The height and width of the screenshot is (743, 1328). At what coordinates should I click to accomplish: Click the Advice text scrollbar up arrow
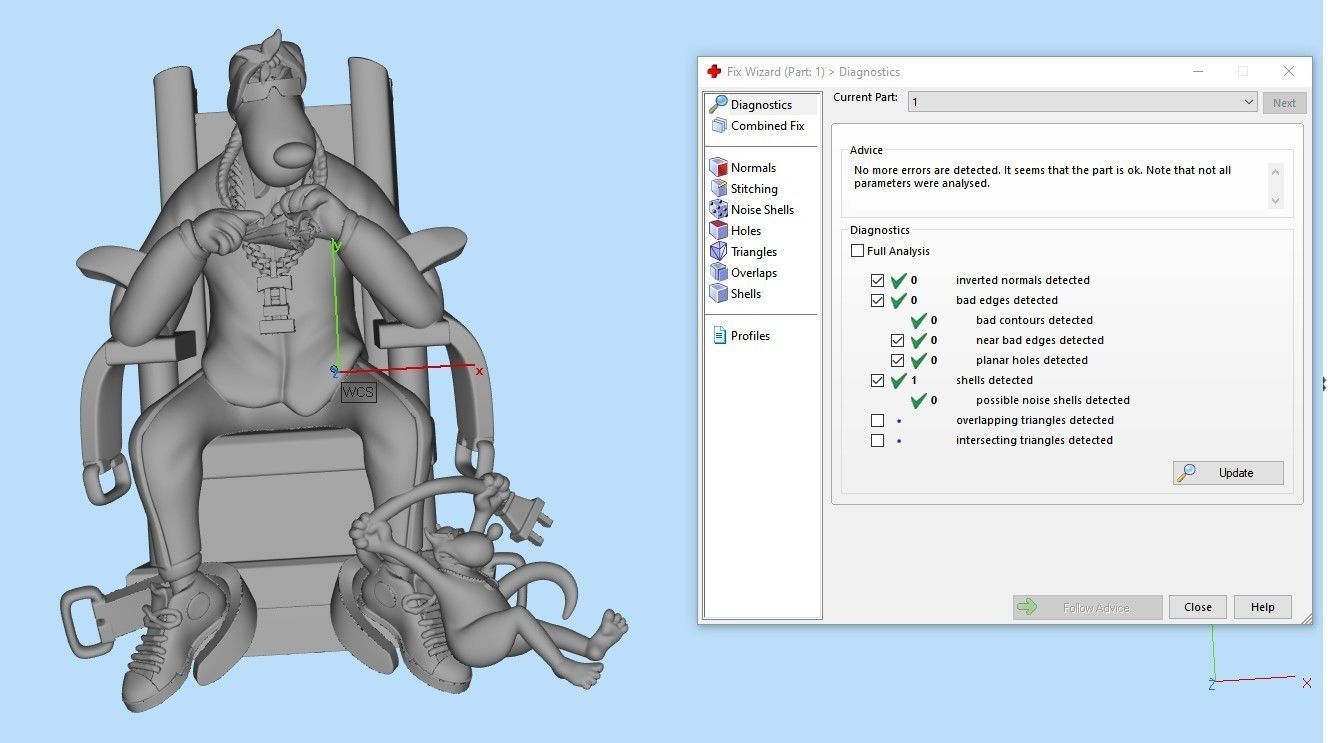coord(1275,171)
